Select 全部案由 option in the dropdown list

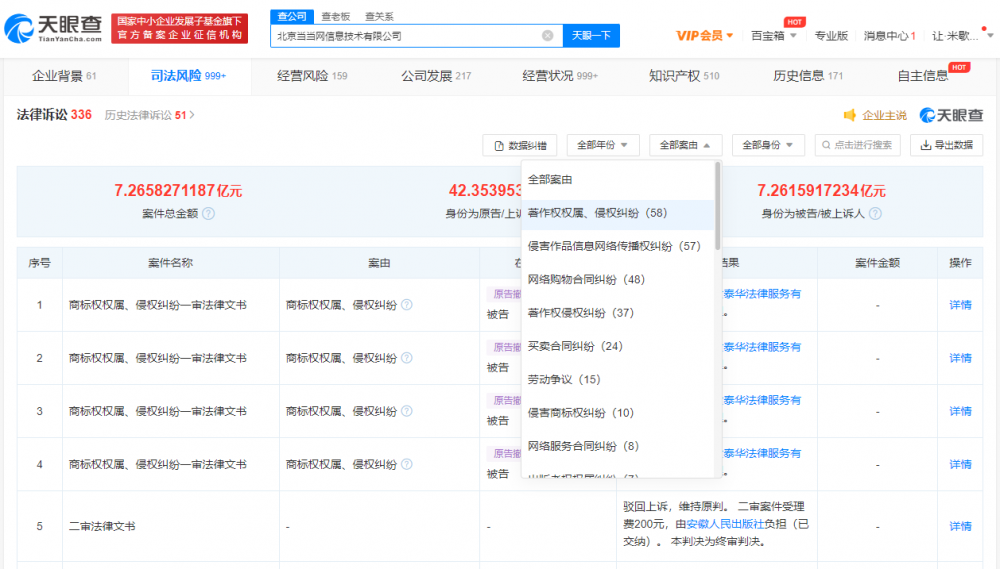618,180
